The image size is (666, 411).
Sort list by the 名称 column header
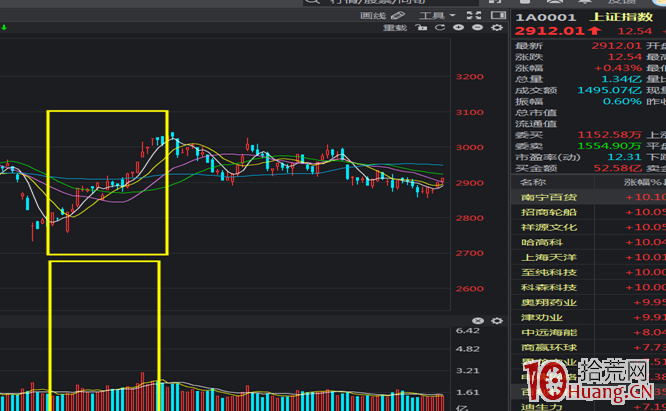coord(533,182)
